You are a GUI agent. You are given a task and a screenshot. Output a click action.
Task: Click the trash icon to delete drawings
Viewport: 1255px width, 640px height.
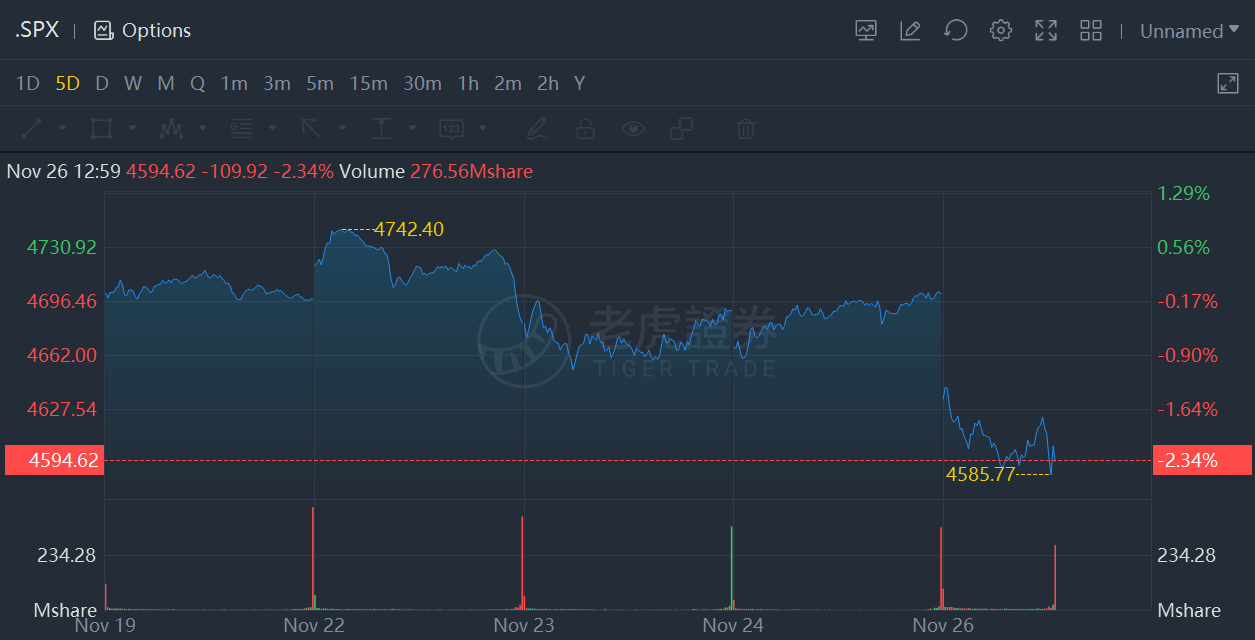[745, 128]
